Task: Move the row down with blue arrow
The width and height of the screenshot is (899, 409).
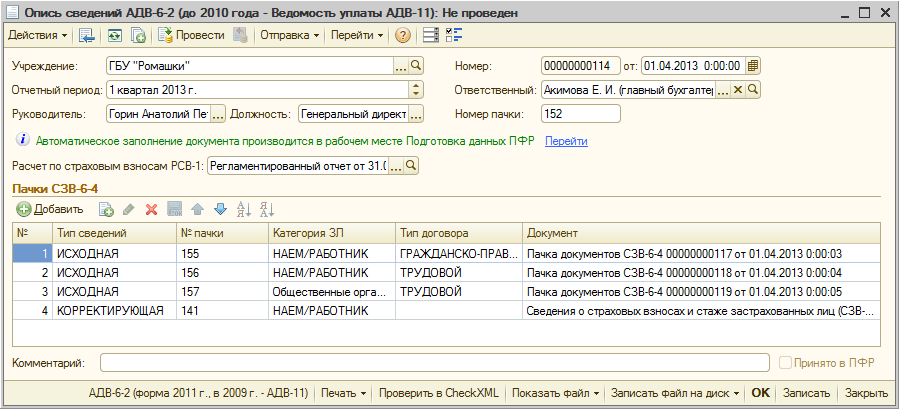Action: [220, 209]
